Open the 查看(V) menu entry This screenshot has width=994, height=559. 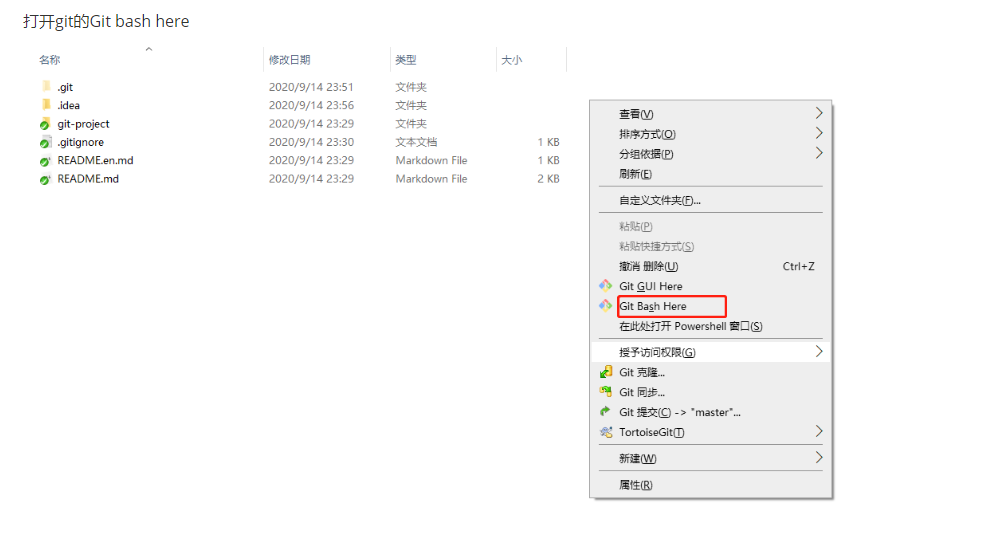coord(710,114)
